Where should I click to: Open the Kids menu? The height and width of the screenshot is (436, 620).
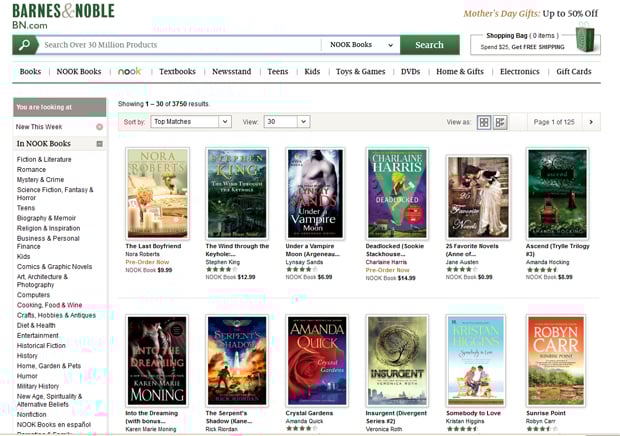point(312,72)
